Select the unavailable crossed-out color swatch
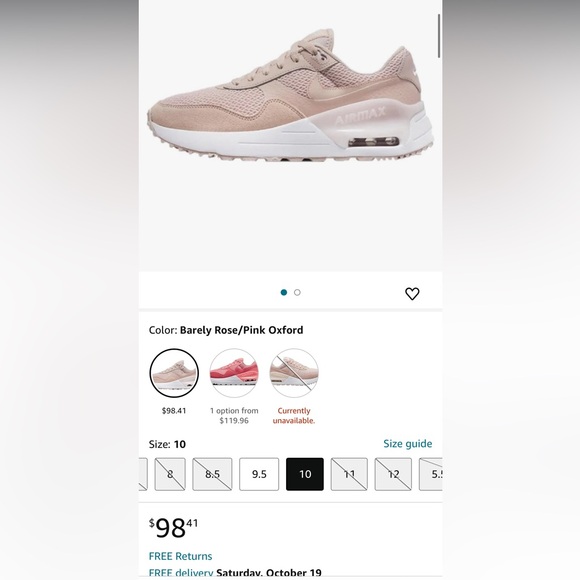The width and height of the screenshot is (580, 580). click(x=294, y=373)
